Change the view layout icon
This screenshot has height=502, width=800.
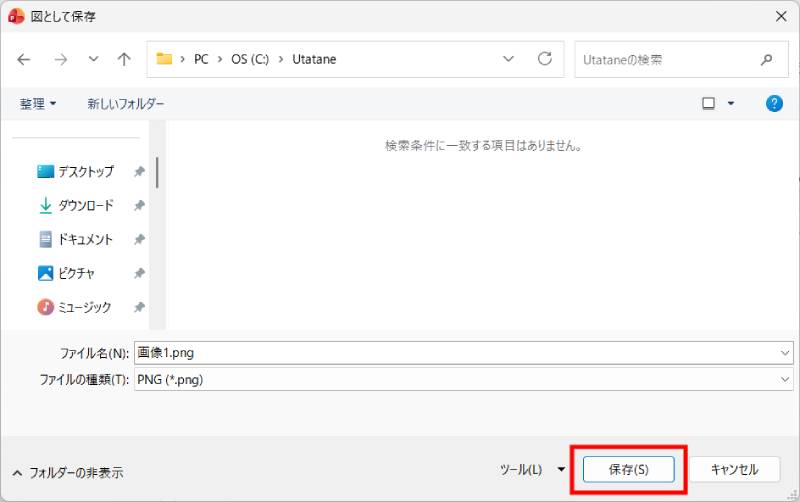[708, 104]
